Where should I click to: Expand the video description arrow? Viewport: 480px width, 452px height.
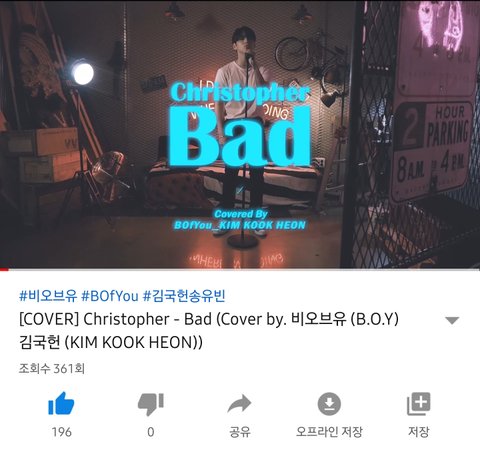pyautogui.click(x=452, y=320)
